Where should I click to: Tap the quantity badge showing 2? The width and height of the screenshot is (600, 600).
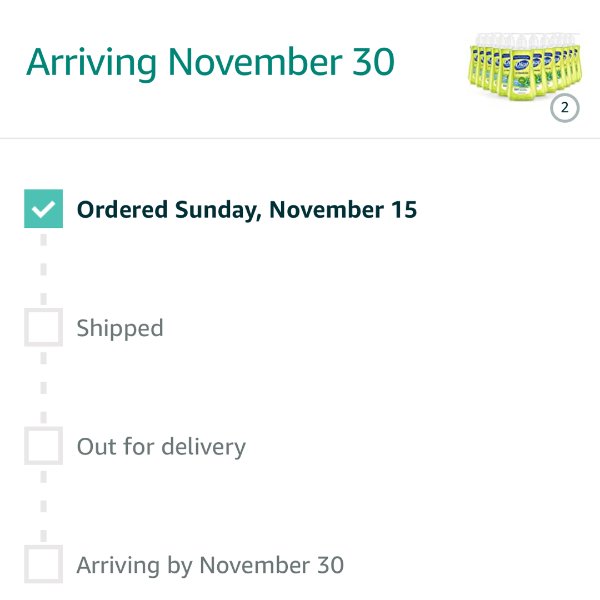click(564, 108)
